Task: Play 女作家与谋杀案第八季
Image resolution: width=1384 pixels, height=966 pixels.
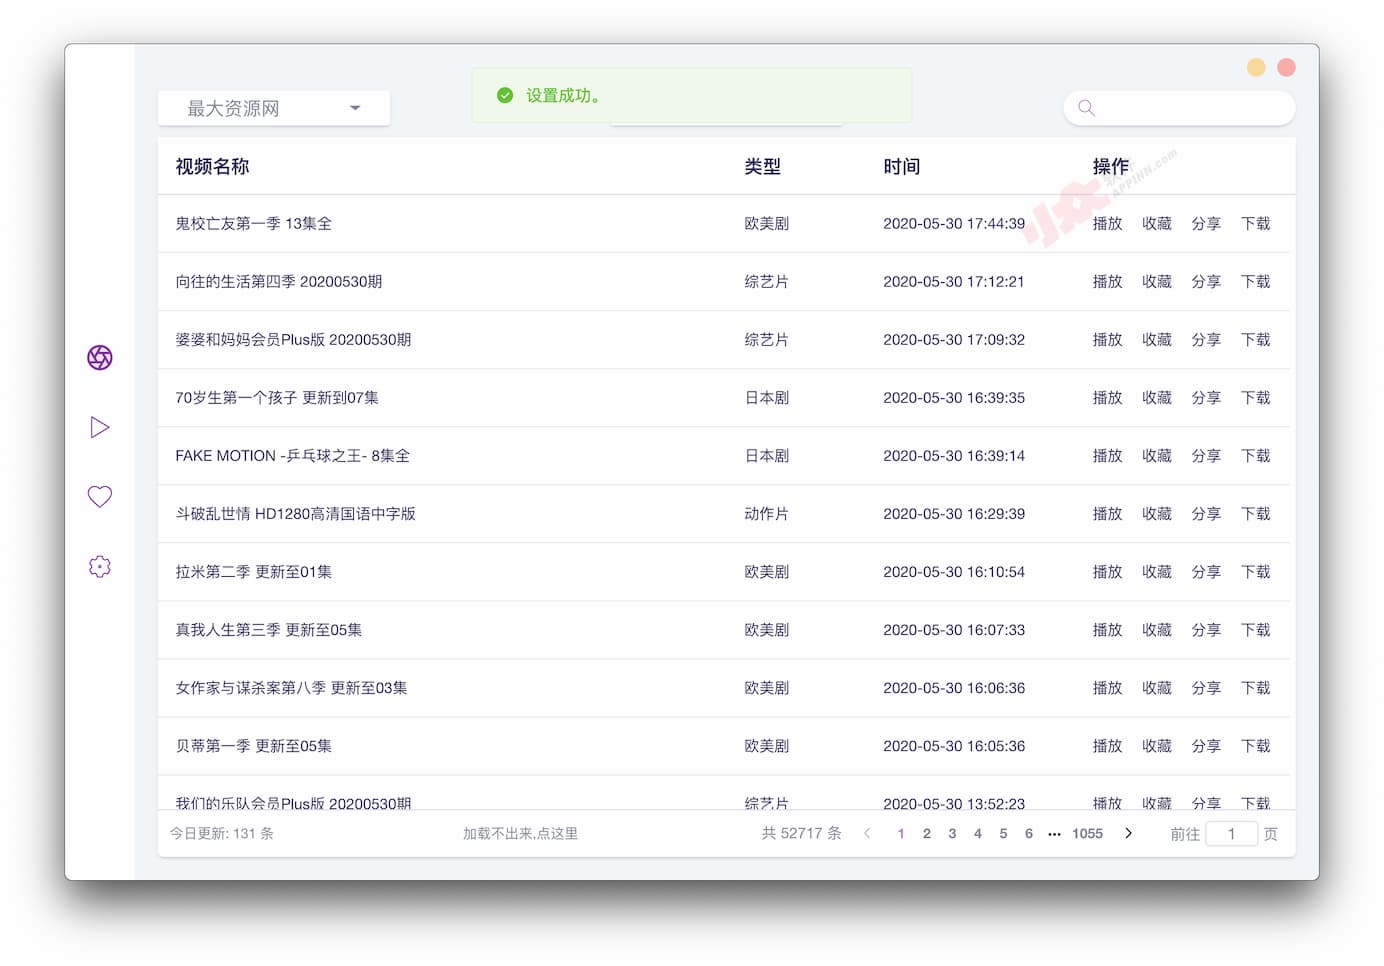Action: [1107, 688]
